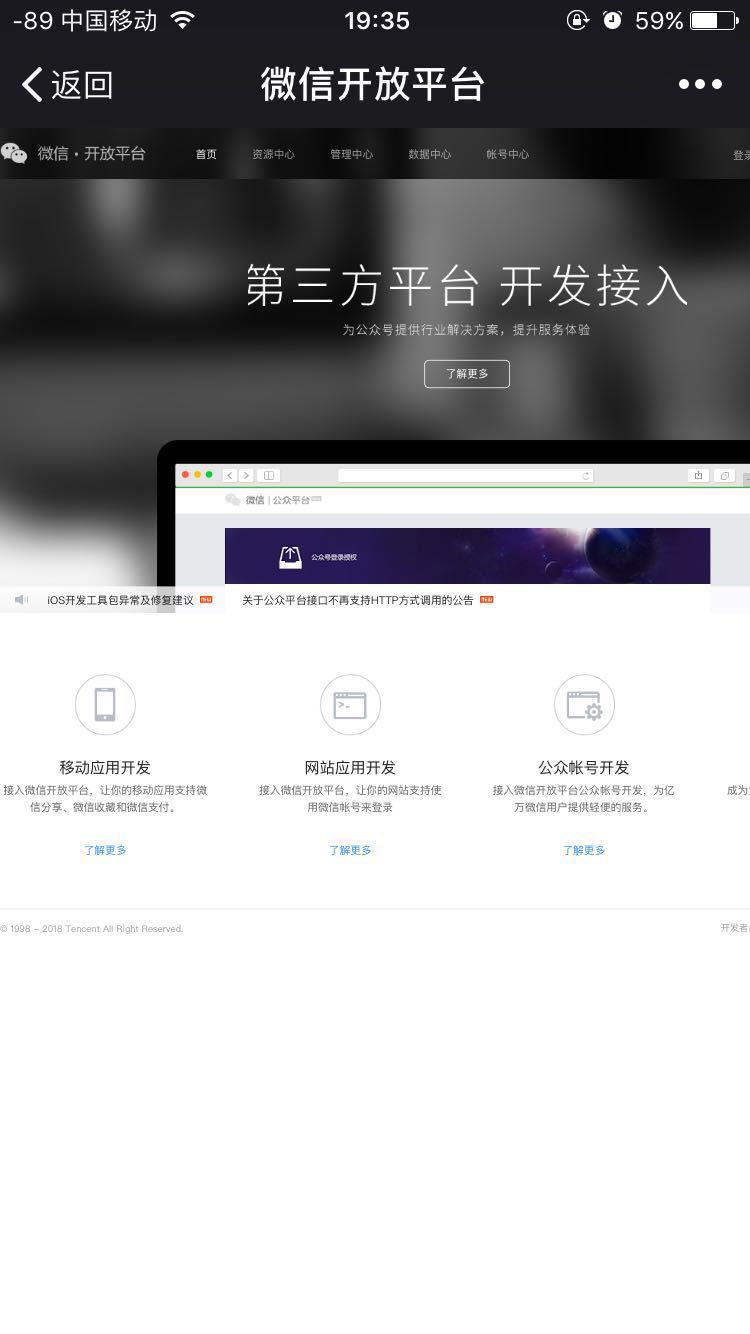
Task: Tap the 返回 back button
Action: click(67, 84)
